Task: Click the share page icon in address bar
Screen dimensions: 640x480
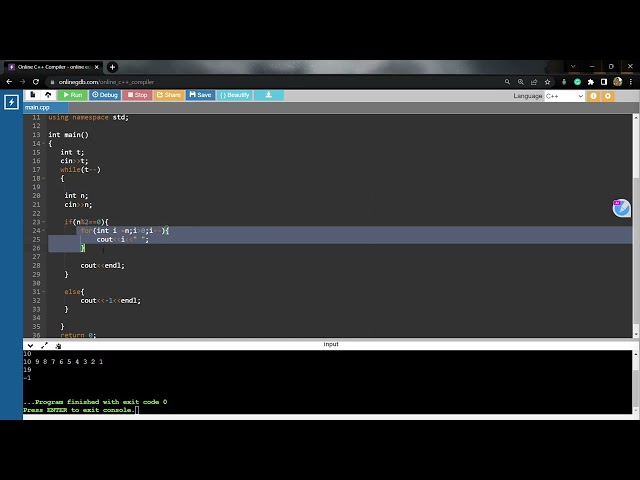Action: [534, 82]
